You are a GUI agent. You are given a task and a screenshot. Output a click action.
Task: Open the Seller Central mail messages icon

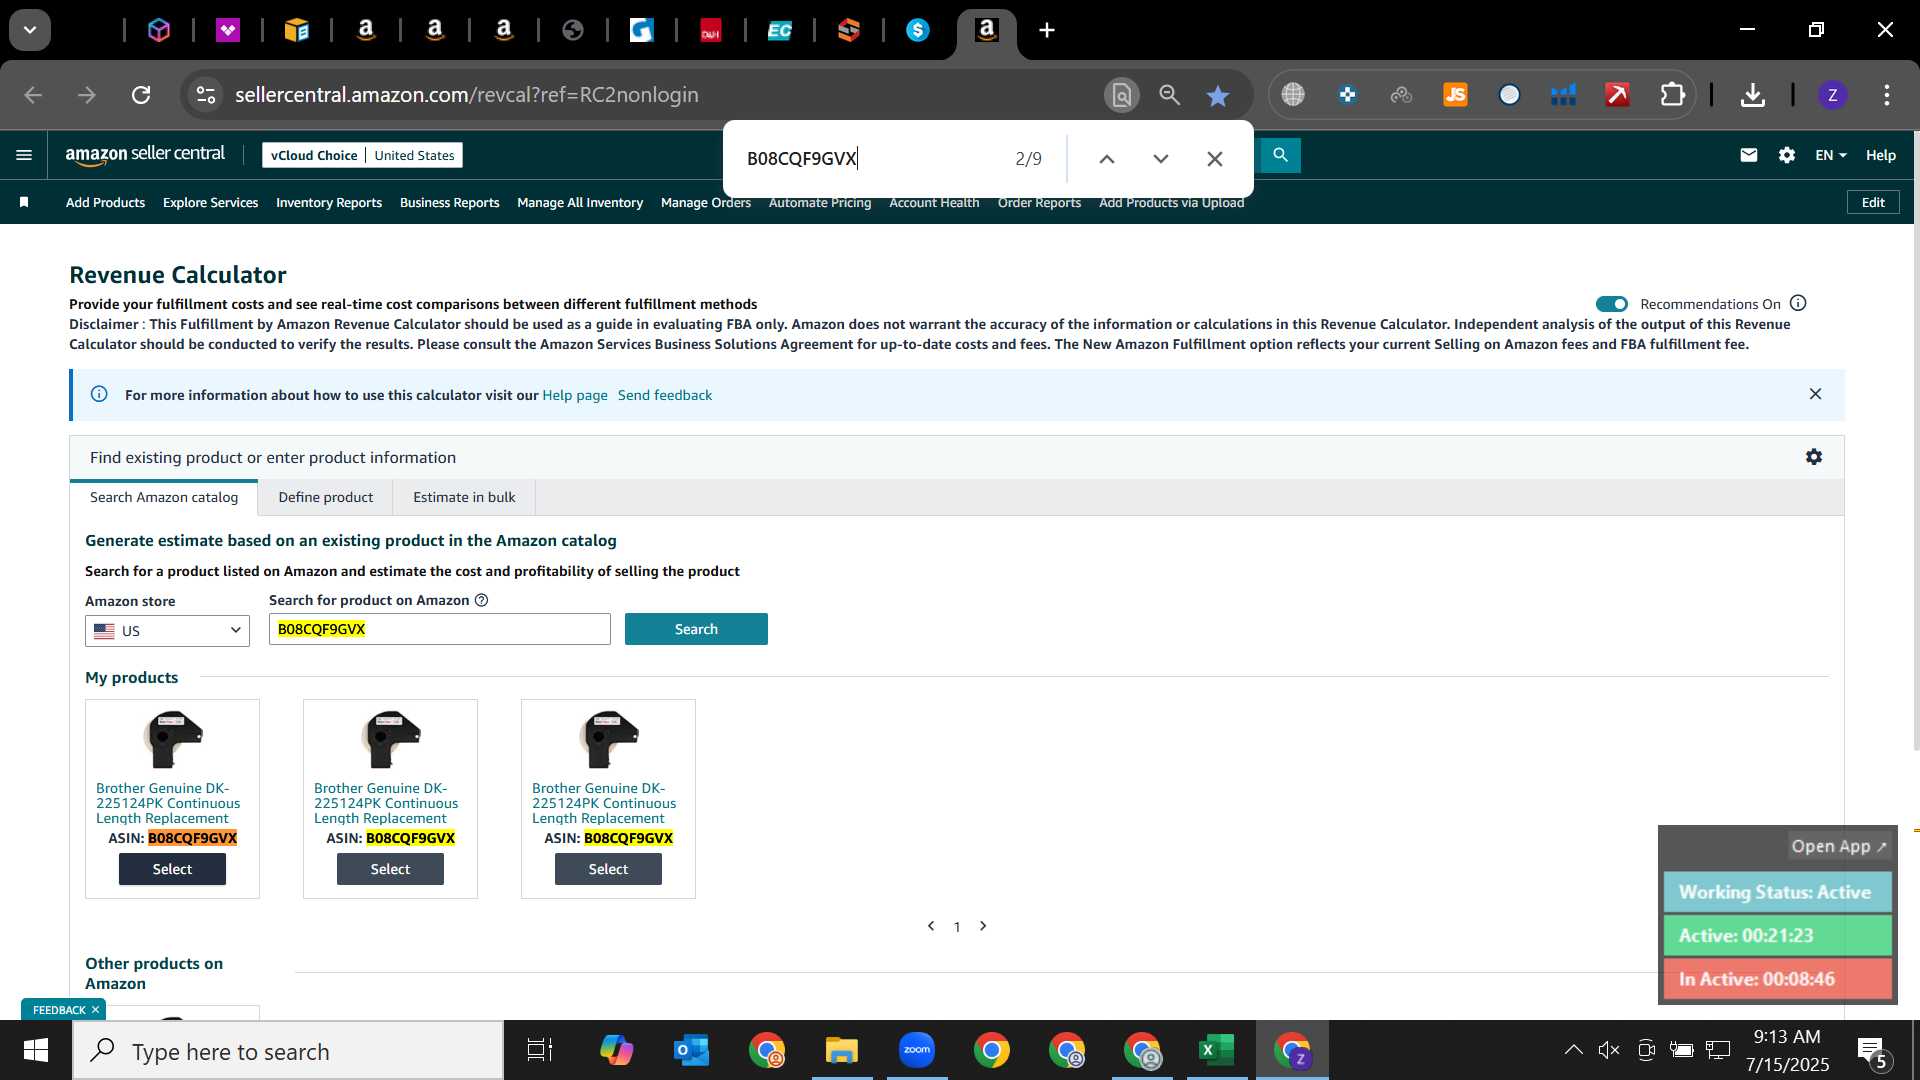point(1748,155)
